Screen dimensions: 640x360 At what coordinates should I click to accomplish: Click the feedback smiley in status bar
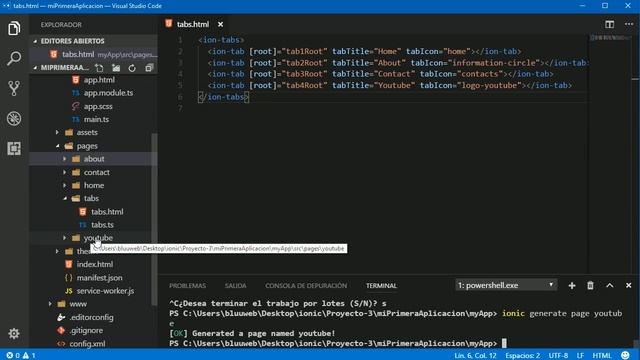pyautogui.click(x=625, y=355)
